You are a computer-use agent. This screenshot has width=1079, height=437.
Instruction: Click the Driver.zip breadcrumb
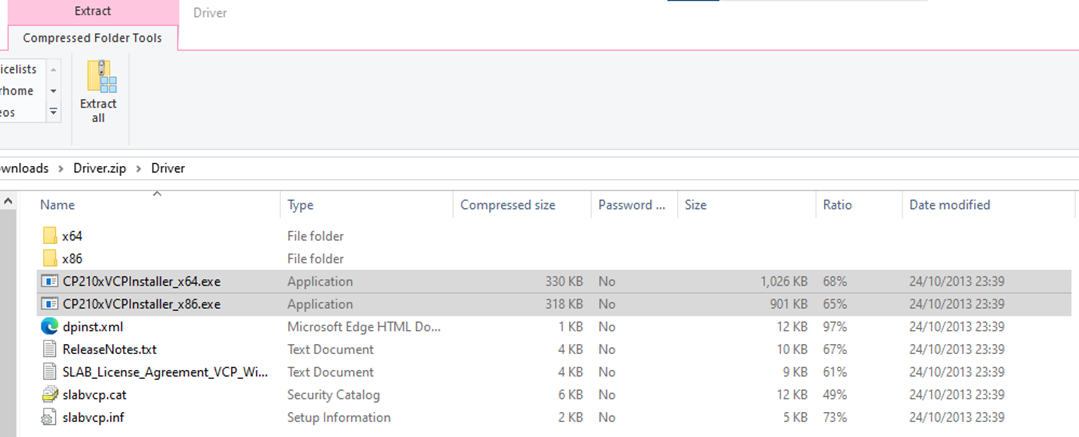tap(100, 168)
